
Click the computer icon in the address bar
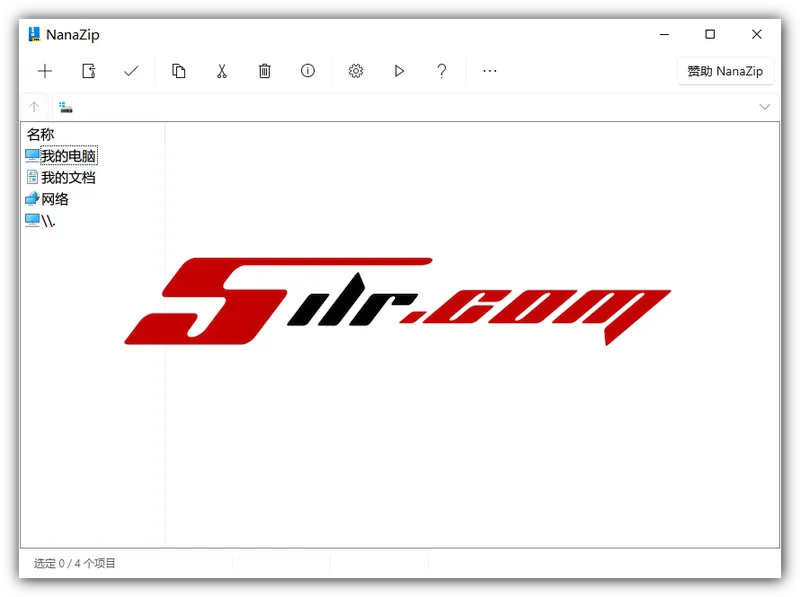click(x=66, y=107)
